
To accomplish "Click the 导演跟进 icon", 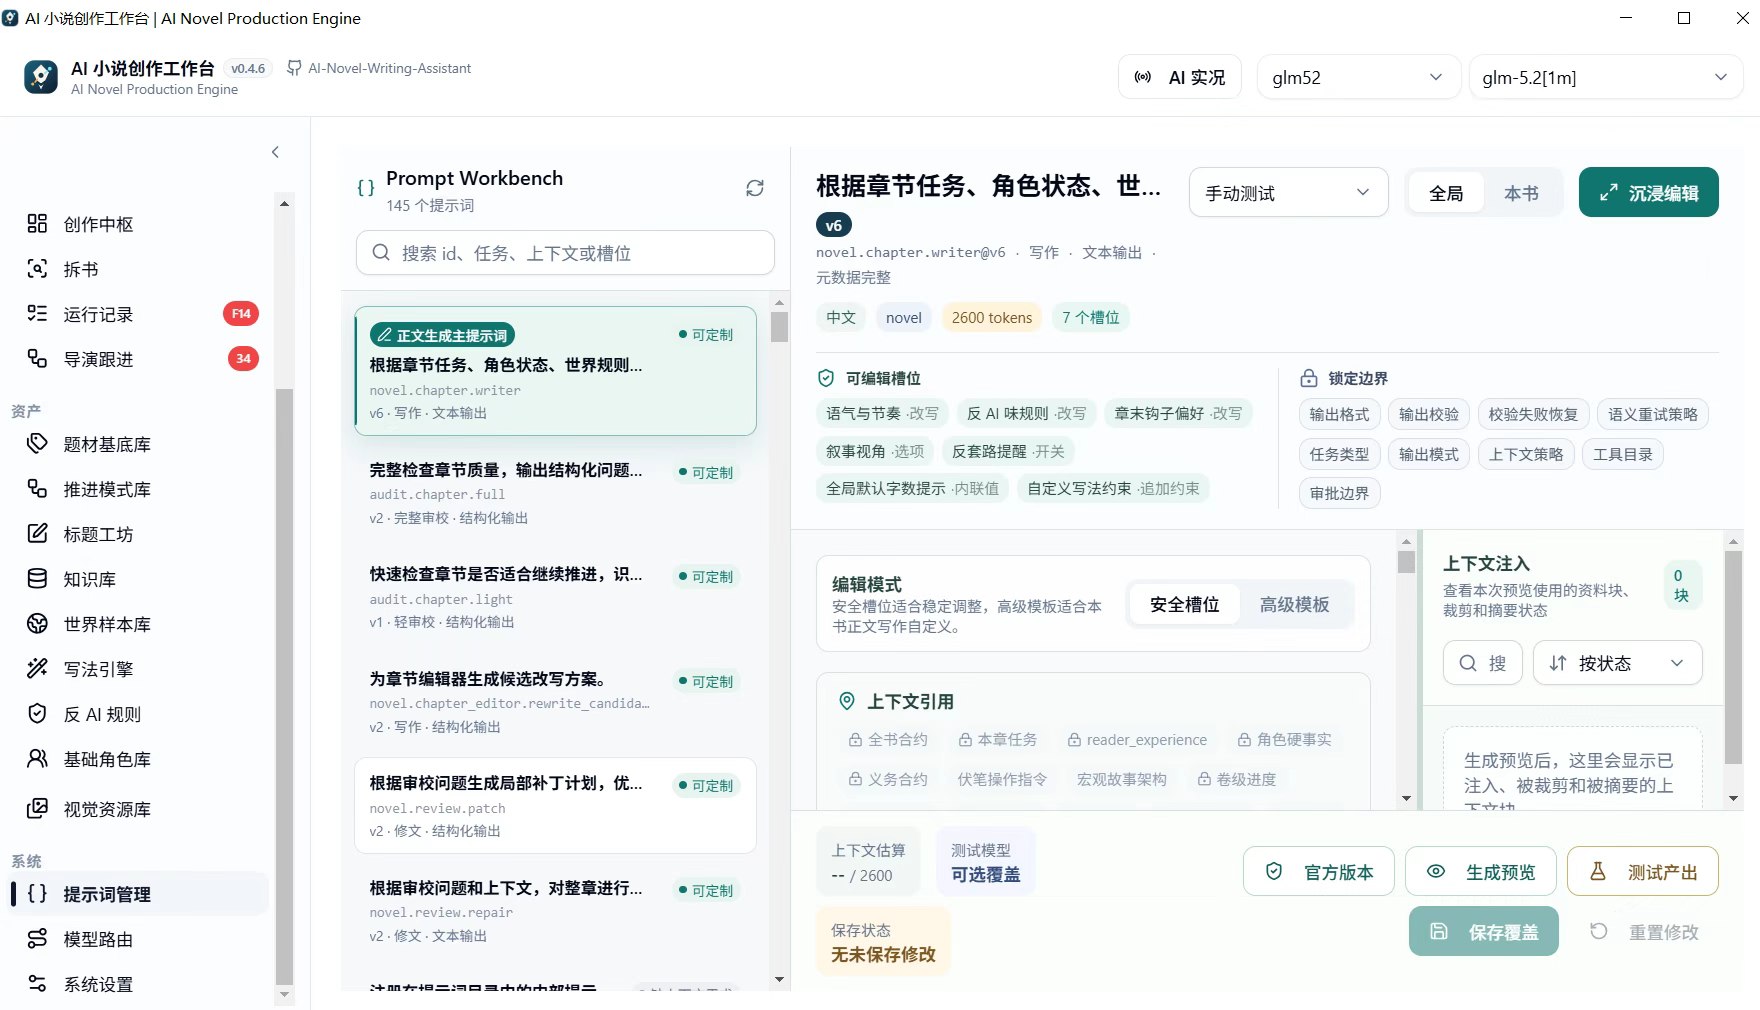I will pos(37,359).
